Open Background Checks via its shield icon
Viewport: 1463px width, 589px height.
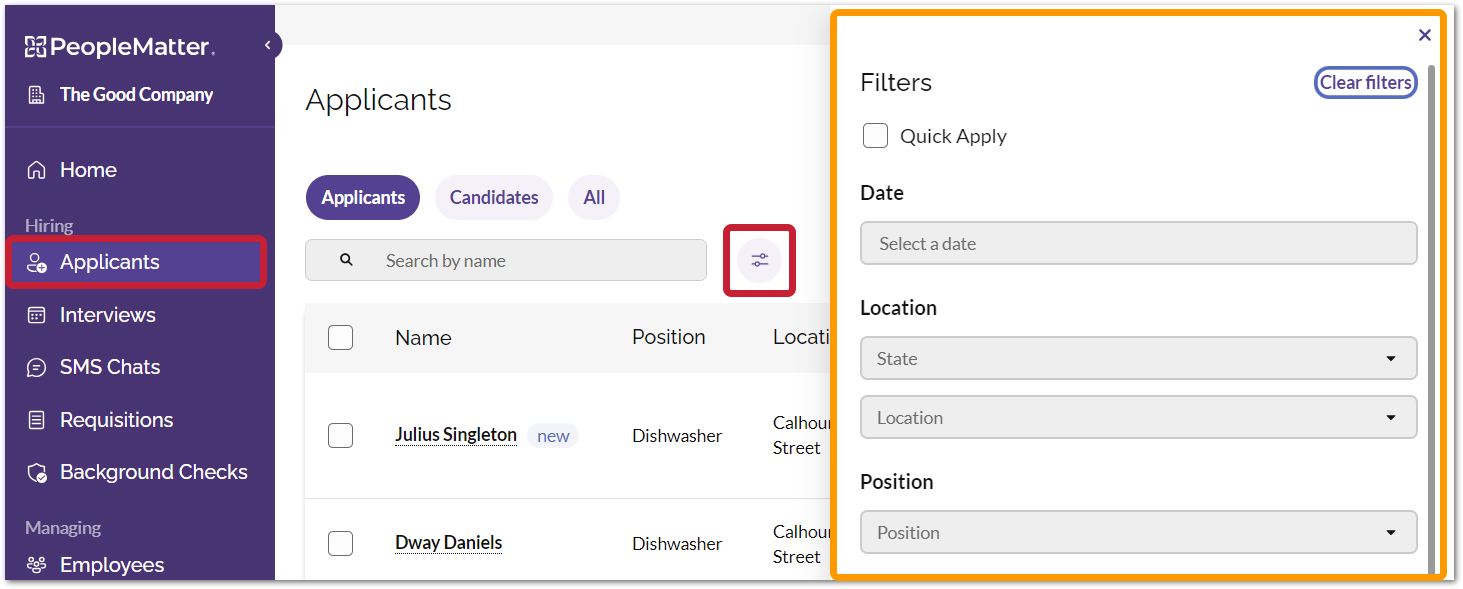click(35, 471)
